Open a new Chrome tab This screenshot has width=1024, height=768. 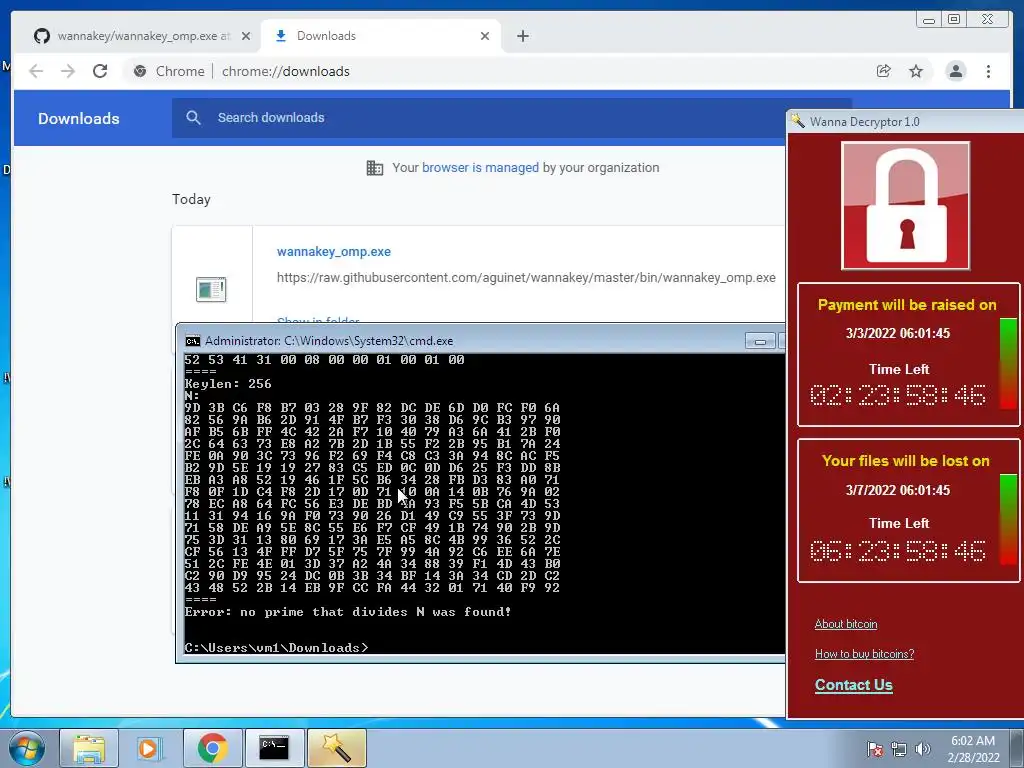tap(522, 36)
